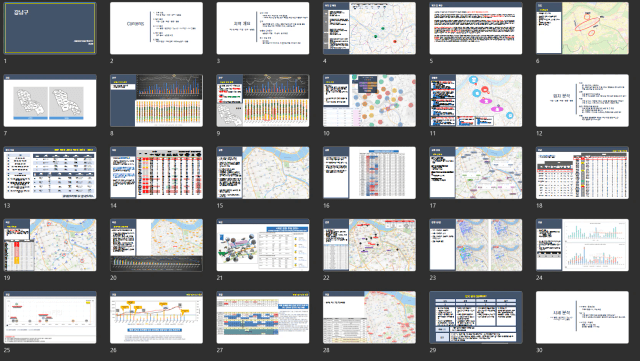Select slide 20 thumbnail
Image resolution: width=640 pixels, height=361 pixels.
coord(156,245)
